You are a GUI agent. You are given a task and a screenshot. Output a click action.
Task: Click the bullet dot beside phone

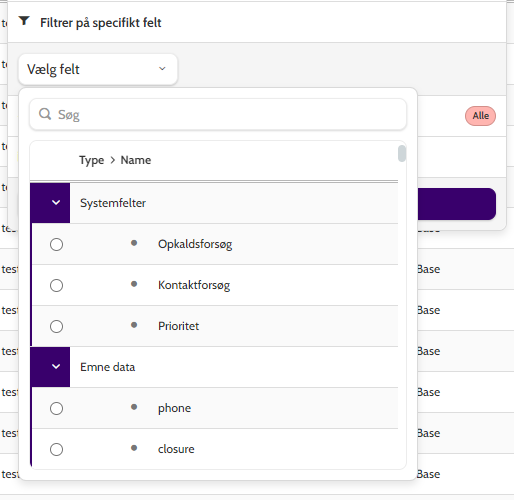(x=134, y=407)
